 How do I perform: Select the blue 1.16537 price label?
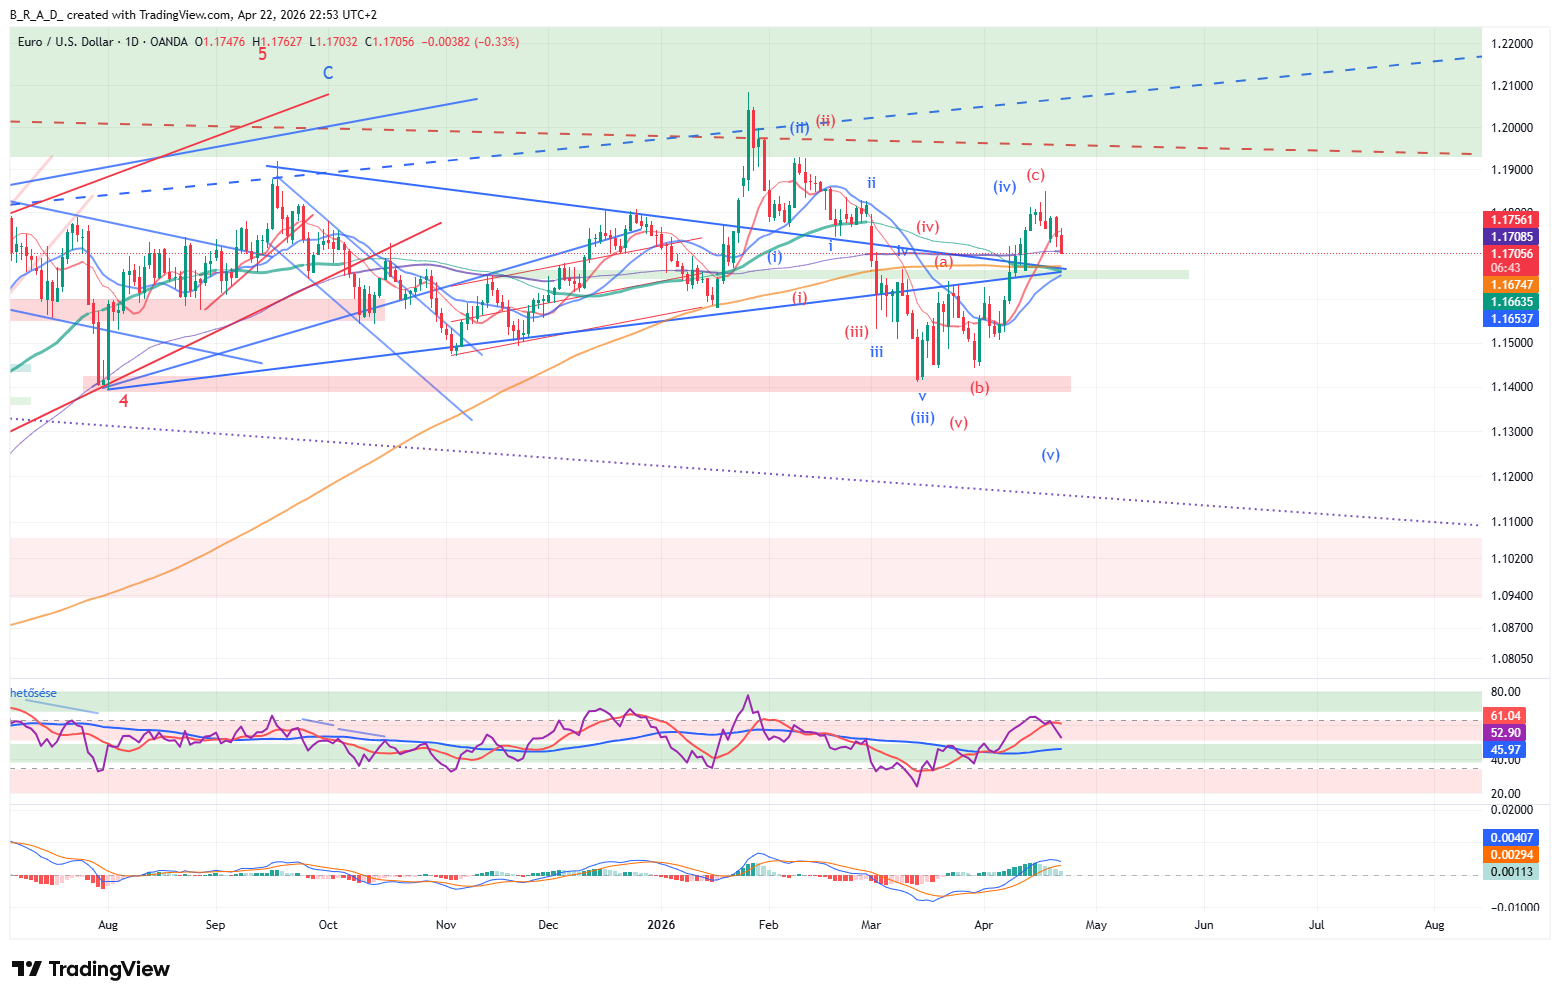click(1511, 319)
